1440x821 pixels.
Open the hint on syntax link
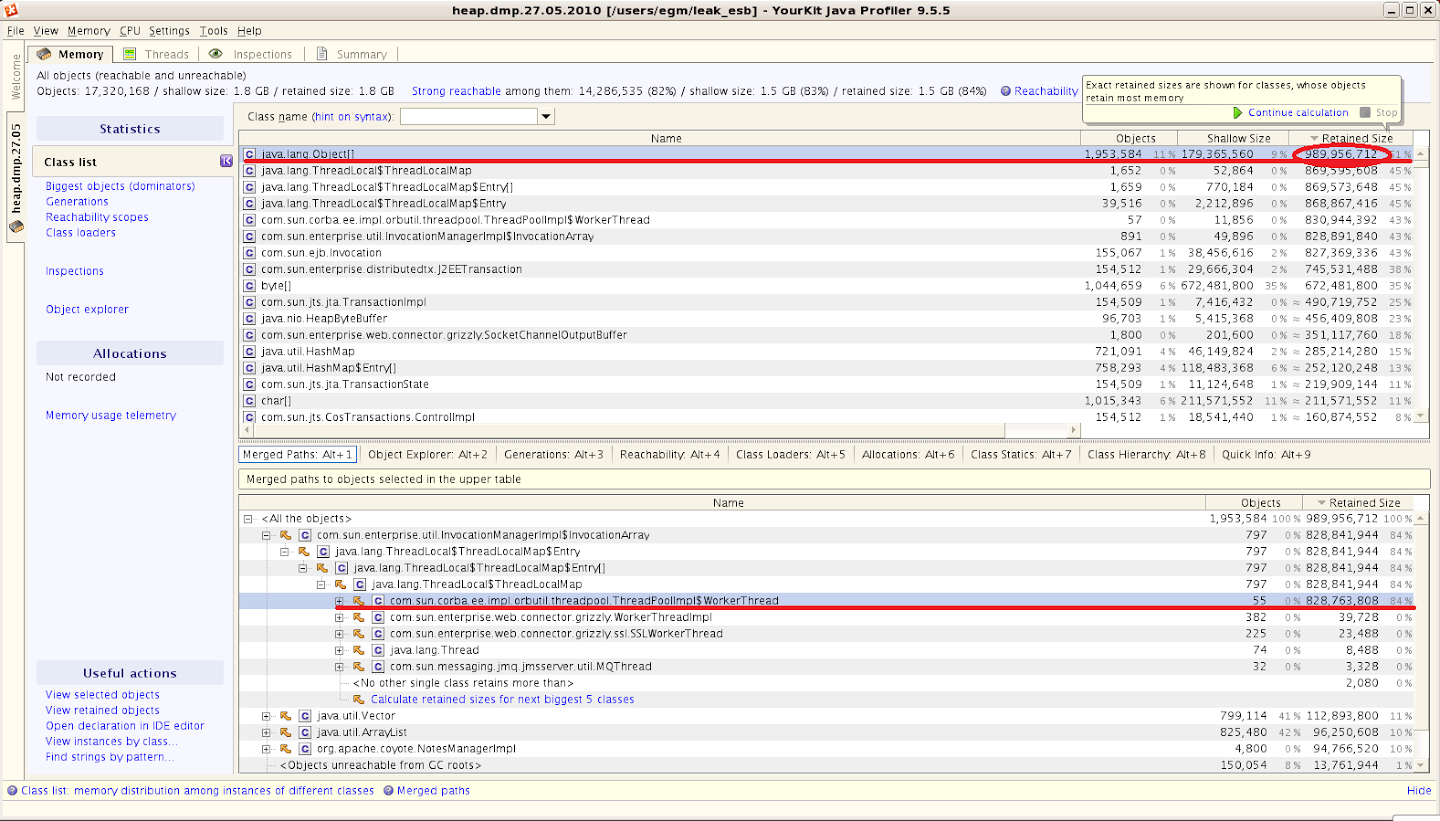[351, 117]
